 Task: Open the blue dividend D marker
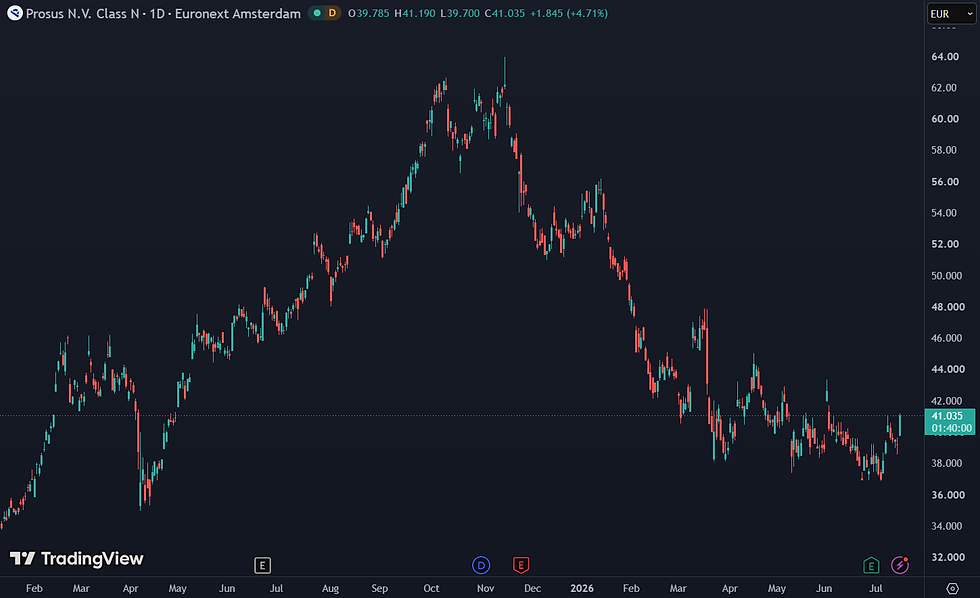point(481,566)
